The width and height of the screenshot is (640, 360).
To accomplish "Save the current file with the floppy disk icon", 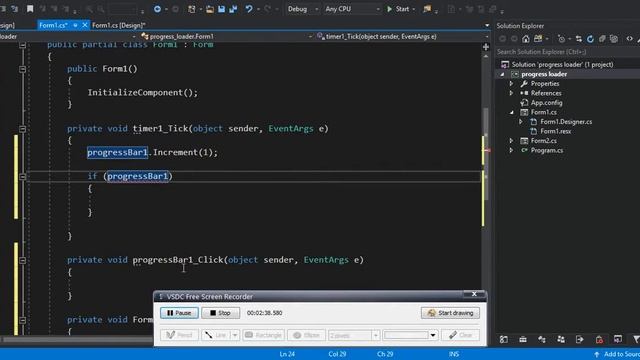I will [x=221, y=9].
